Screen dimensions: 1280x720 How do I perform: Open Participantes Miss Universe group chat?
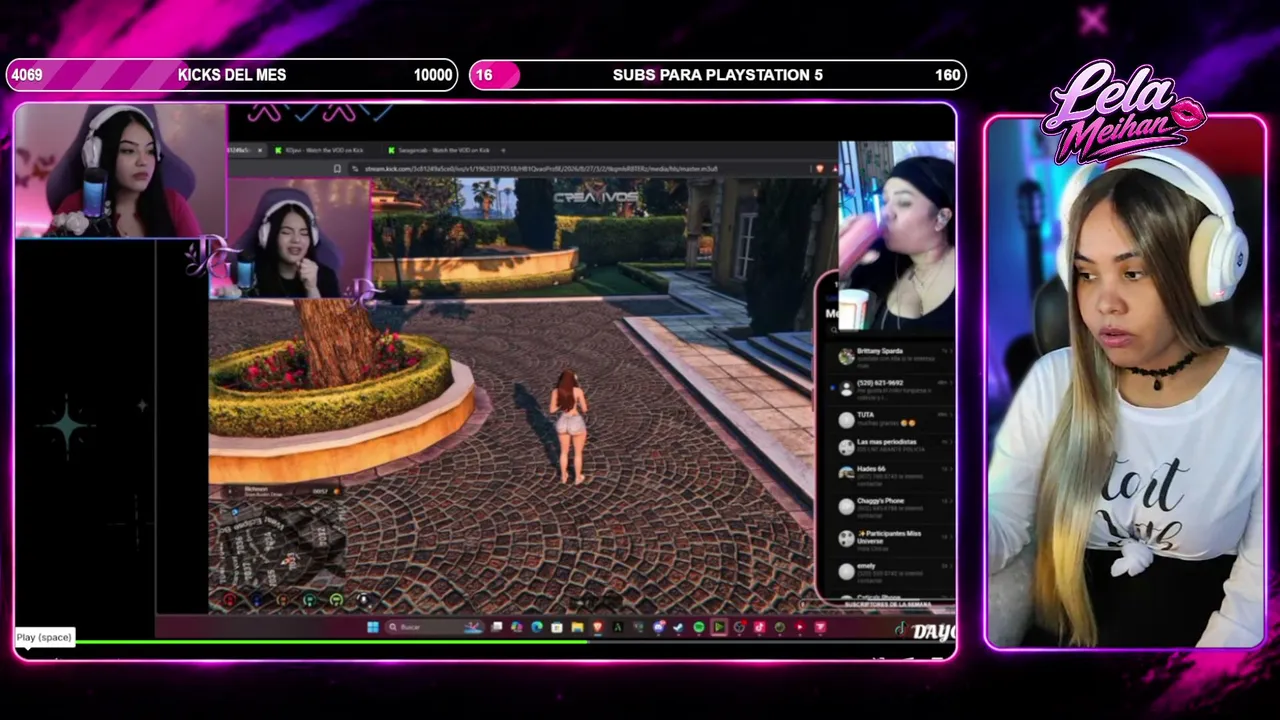pos(891,538)
